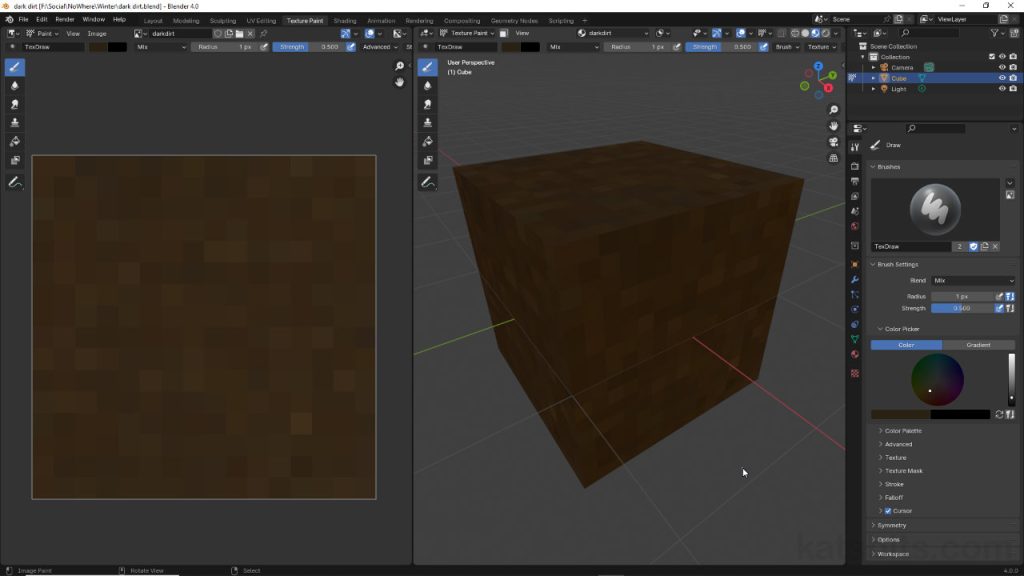Image resolution: width=1024 pixels, height=576 pixels.
Task: Hide the Light object in the outliner
Action: (x=1002, y=88)
